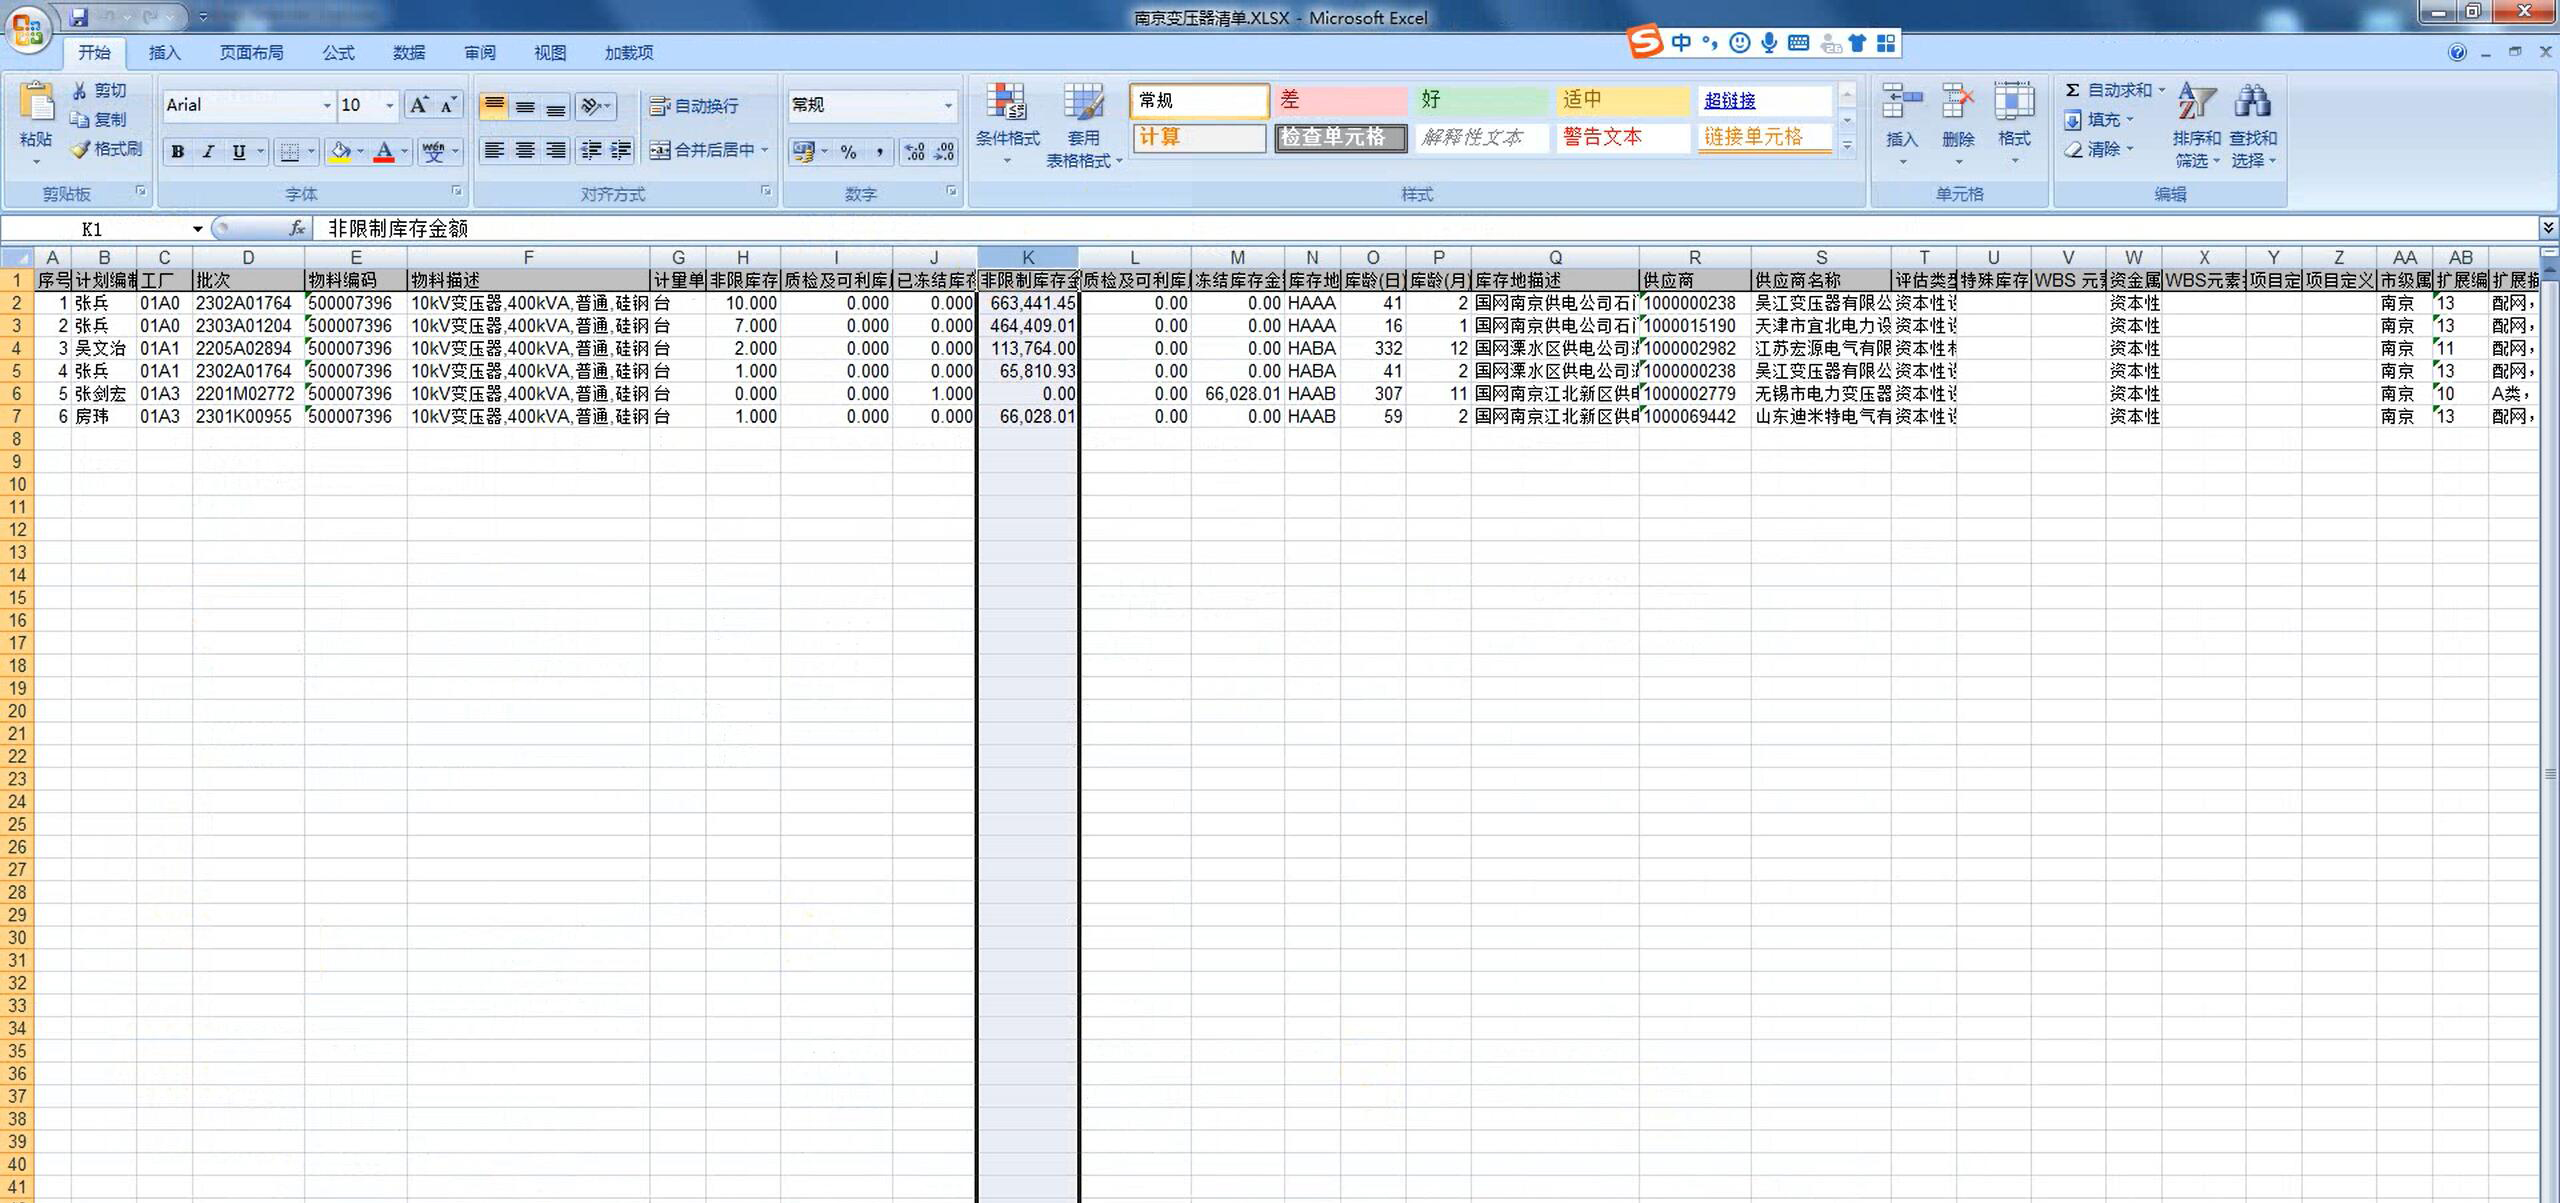
Task: Switch to the Insert (插入) tab
Action: (x=164, y=53)
